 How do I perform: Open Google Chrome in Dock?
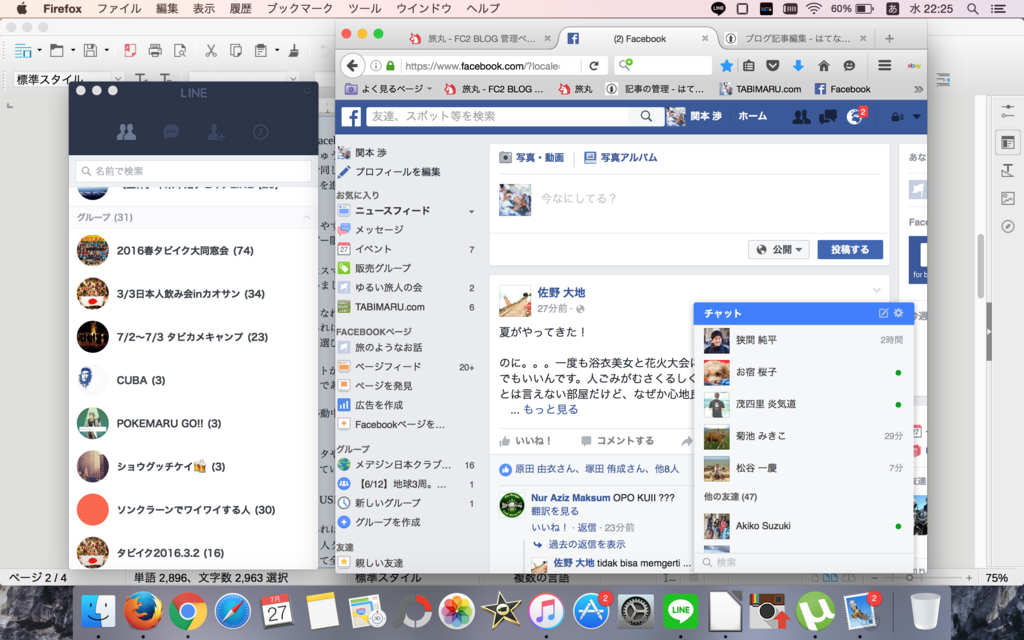(187, 611)
